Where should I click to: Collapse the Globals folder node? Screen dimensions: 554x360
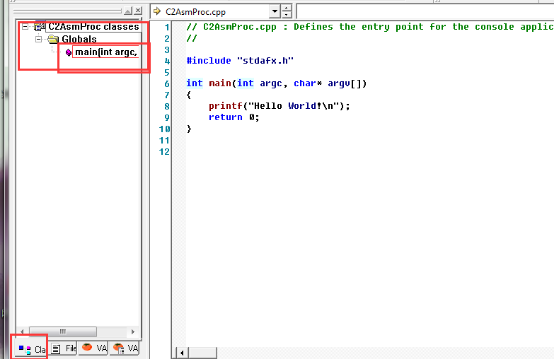[x=39, y=39]
